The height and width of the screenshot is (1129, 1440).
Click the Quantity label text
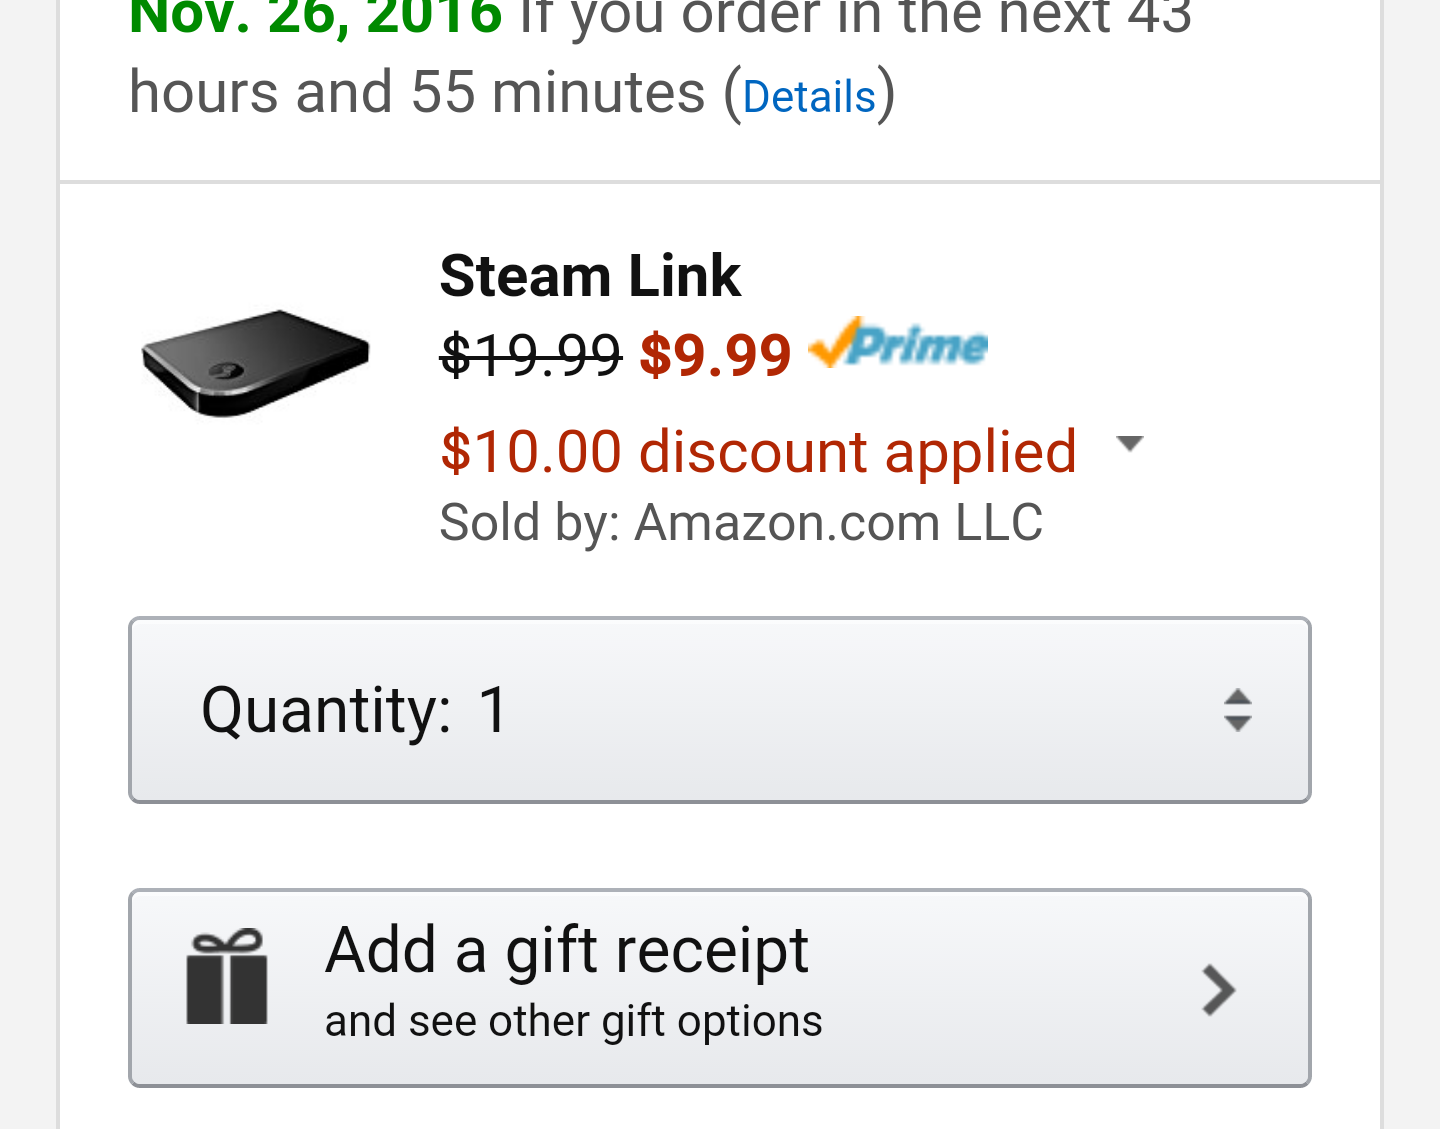click(x=326, y=710)
